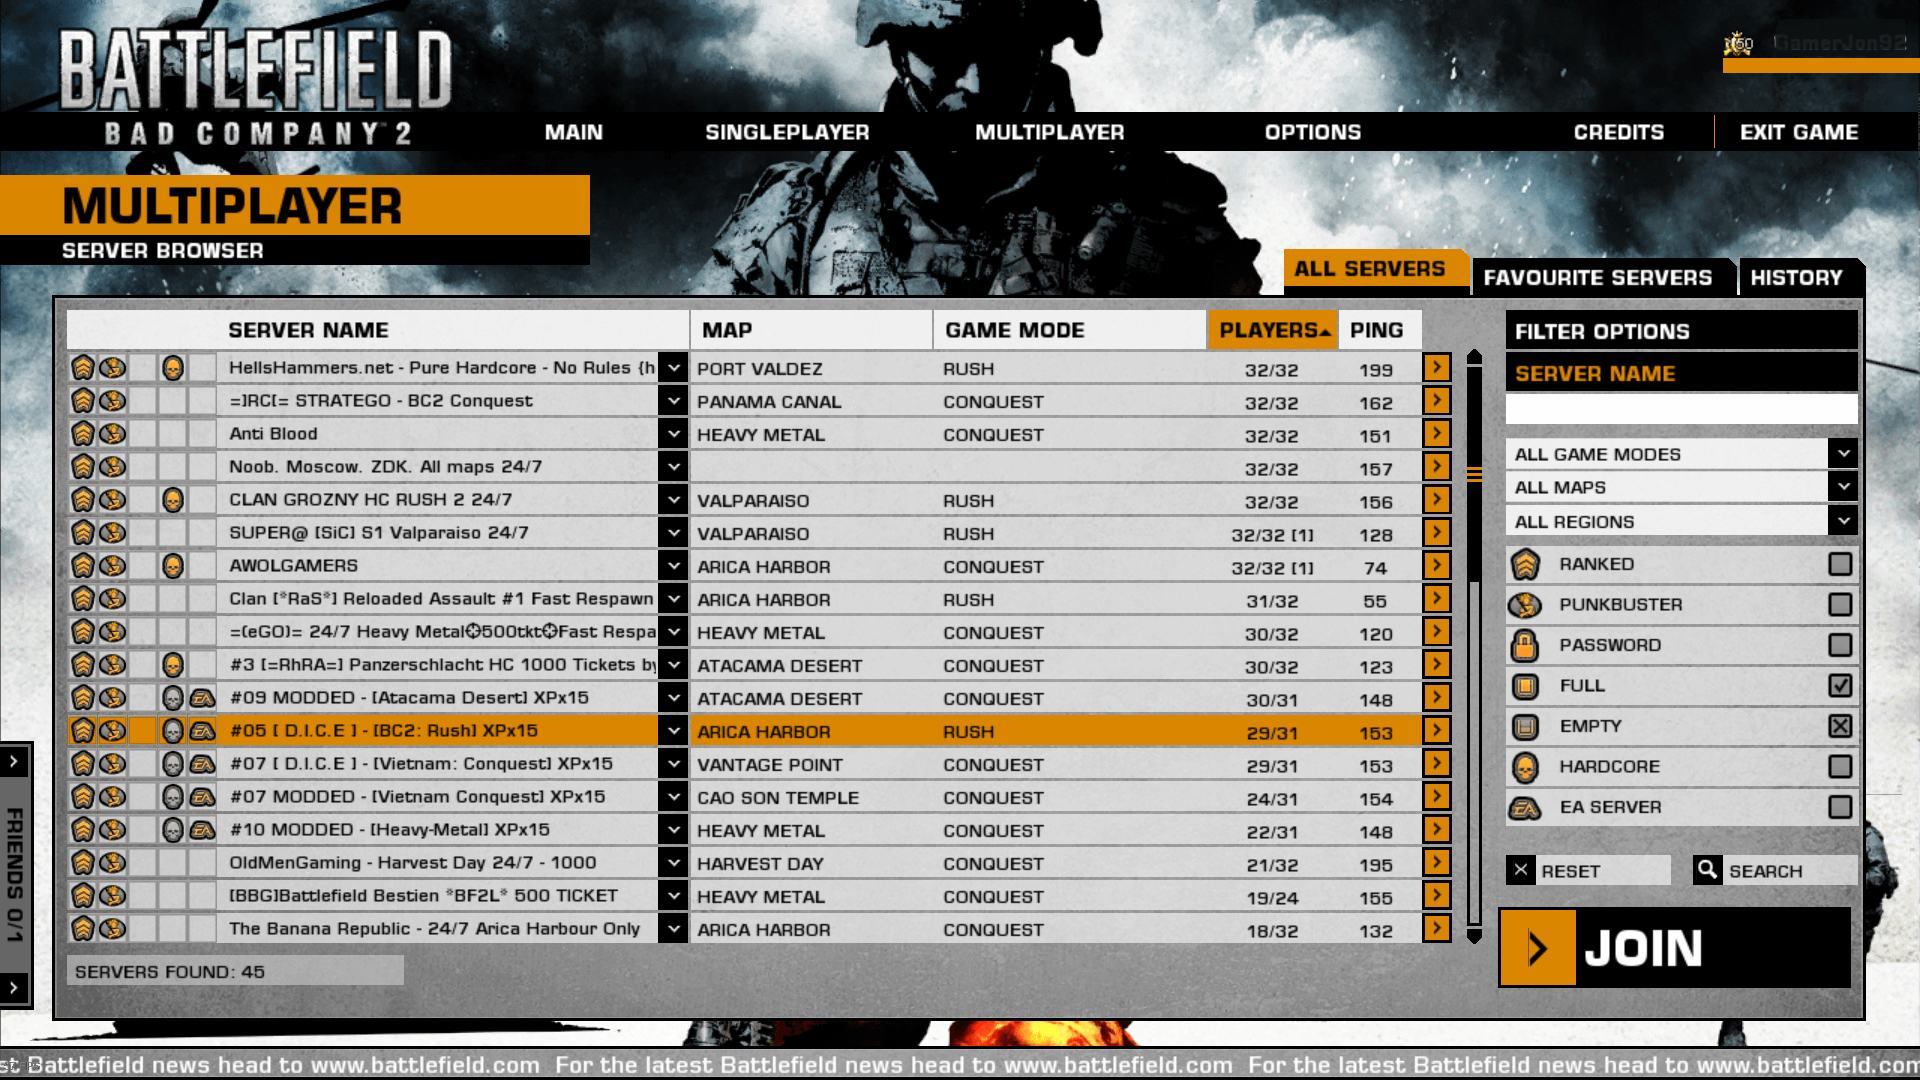
Task: Toggle the Password filter checkbox
Action: (x=1840, y=645)
